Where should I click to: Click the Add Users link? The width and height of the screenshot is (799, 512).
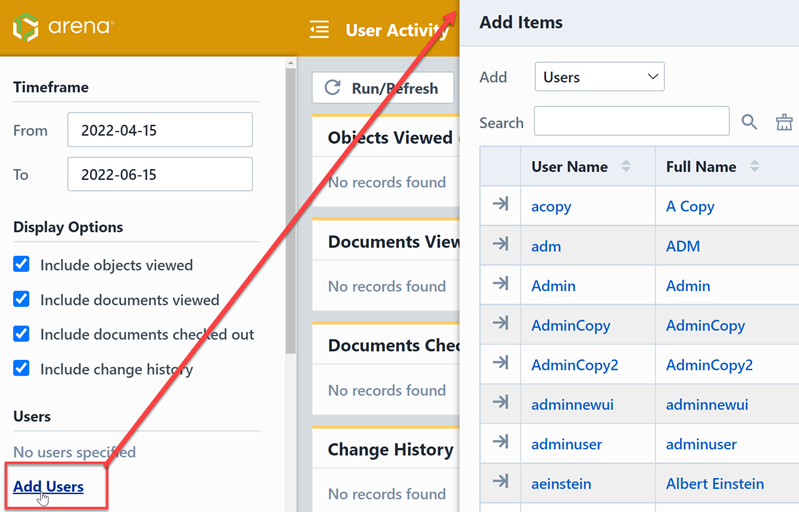point(48,487)
